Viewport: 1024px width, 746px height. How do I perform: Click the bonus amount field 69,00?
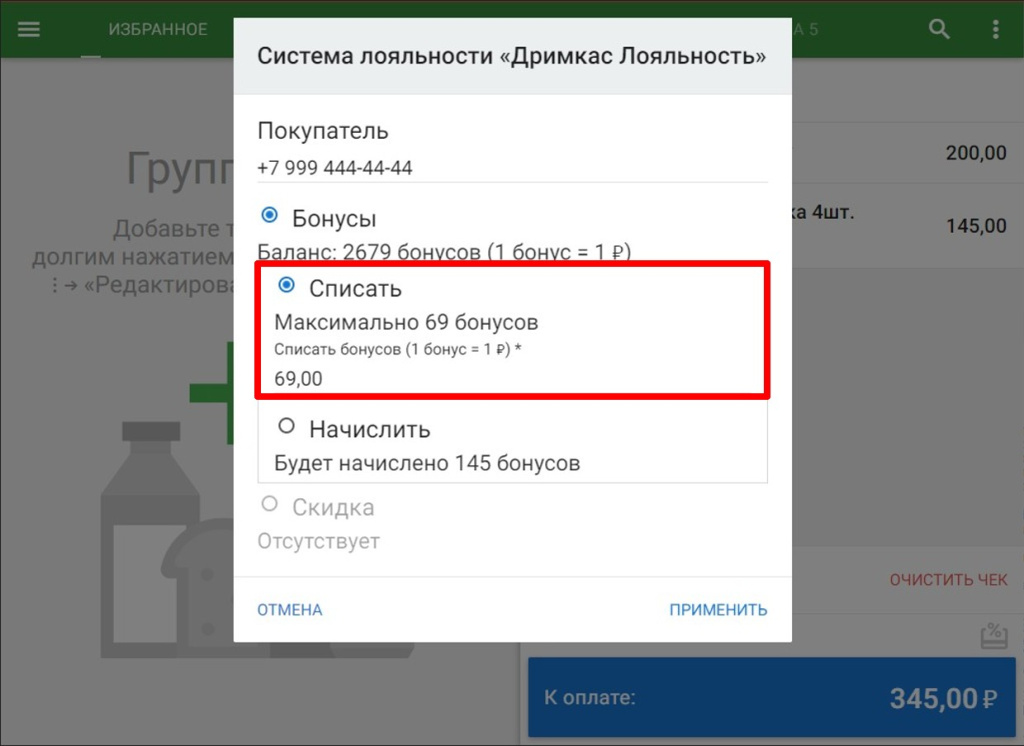[x=513, y=379]
